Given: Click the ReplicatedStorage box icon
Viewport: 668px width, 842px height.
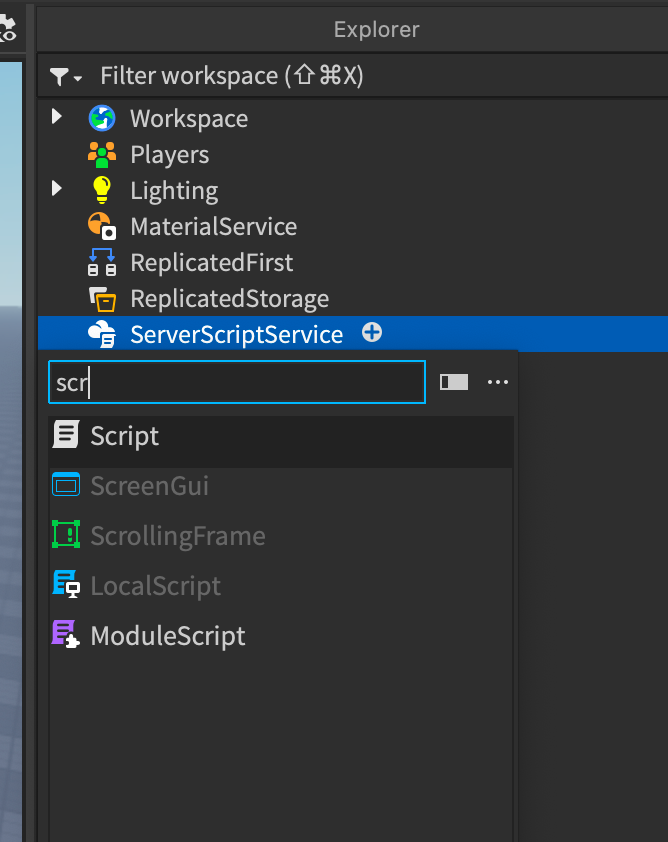Looking at the screenshot, I should tap(102, 299).
